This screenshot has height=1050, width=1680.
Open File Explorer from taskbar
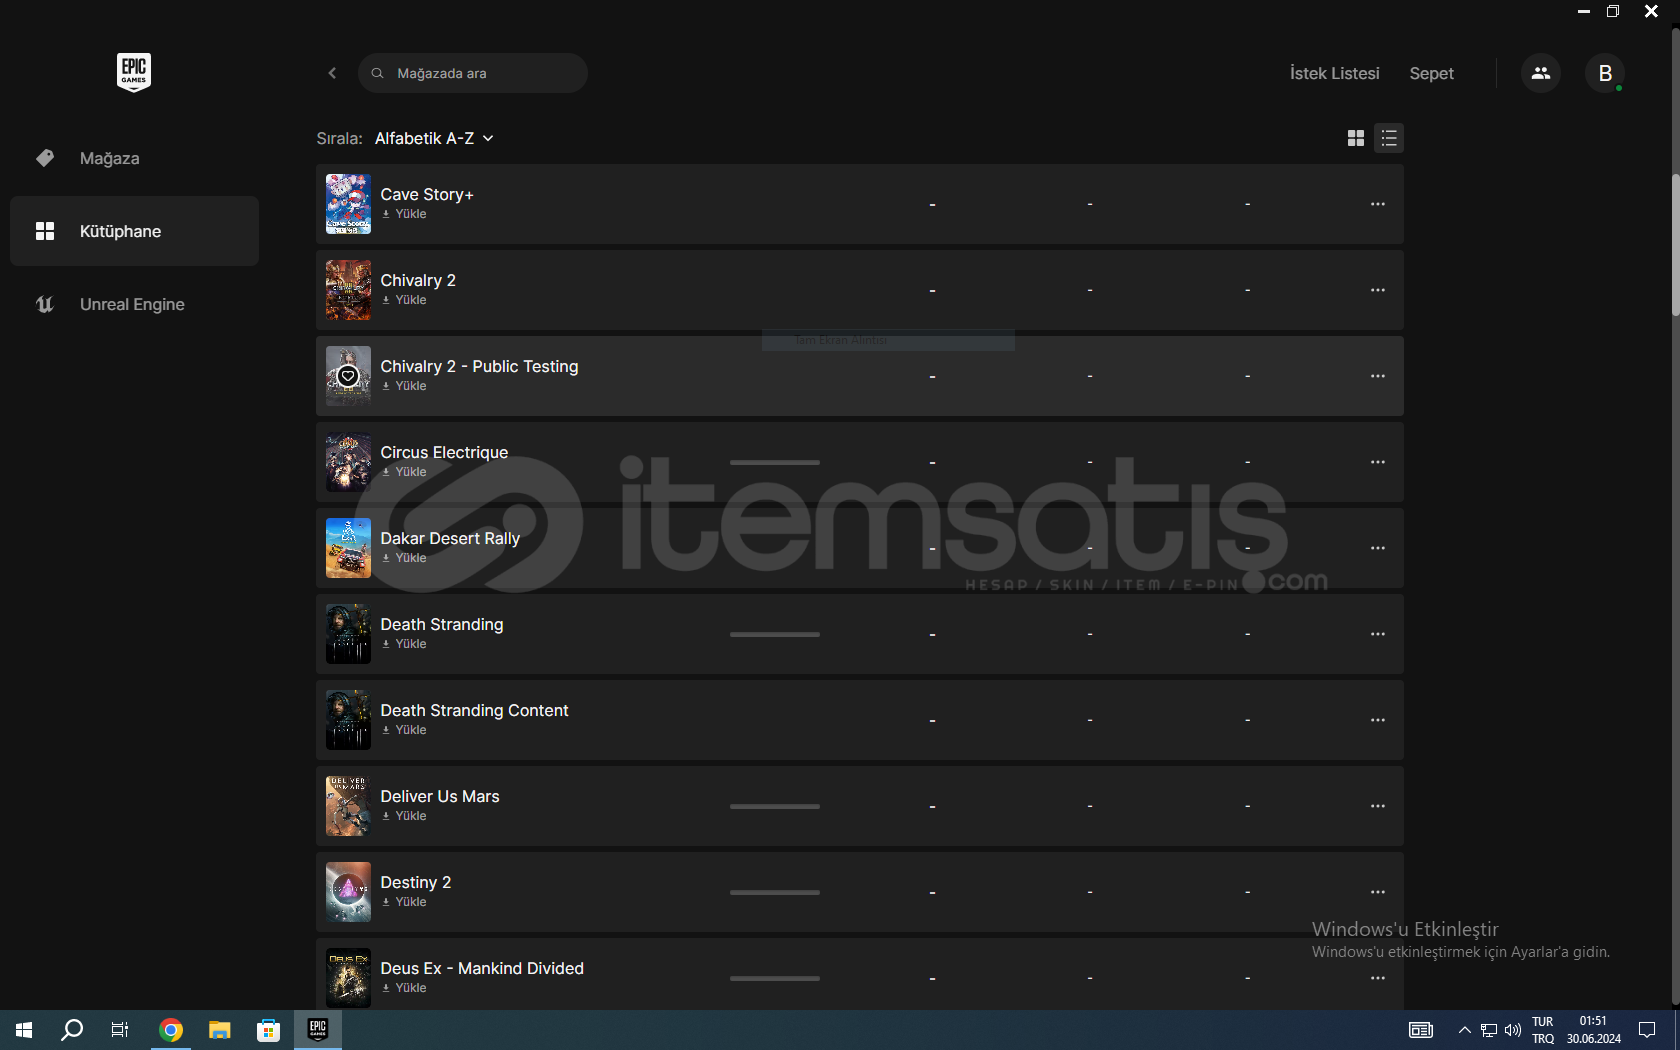tap(220, 1030)
